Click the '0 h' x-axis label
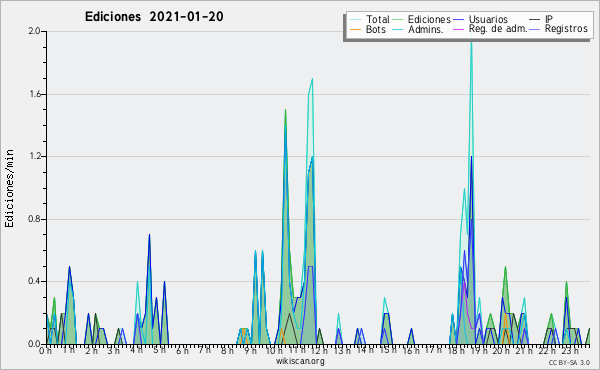 coord(45,351)
